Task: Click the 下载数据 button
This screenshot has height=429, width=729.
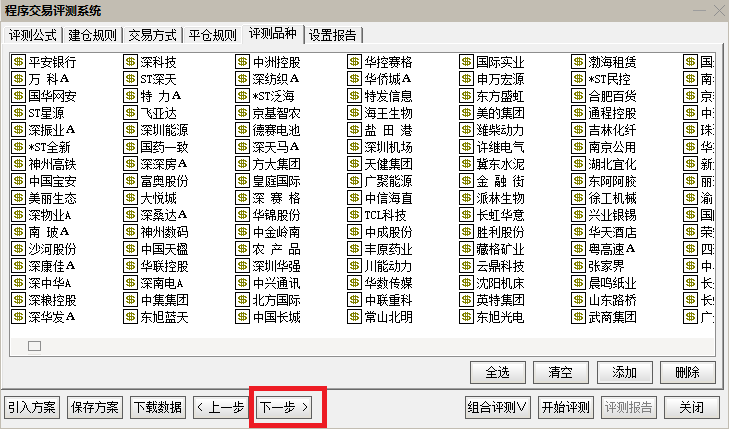Action: click(x=157, y=407)
